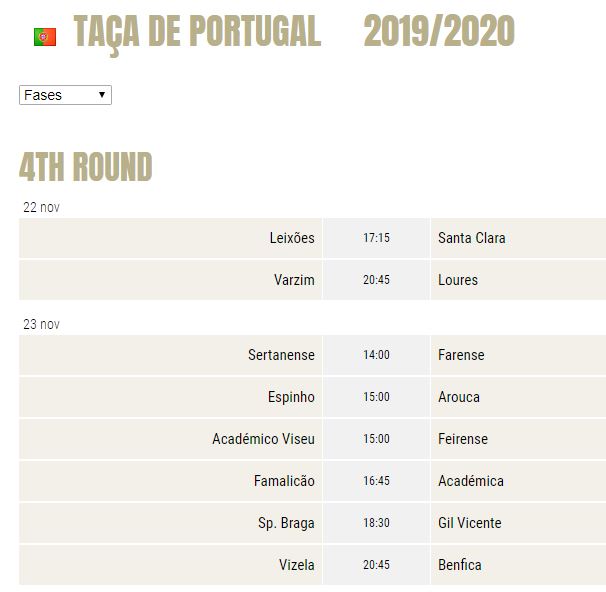The width and height of the screenshot is (606, 592).
Task: Open the Gil Vicente team link
Action: [470, 524]
